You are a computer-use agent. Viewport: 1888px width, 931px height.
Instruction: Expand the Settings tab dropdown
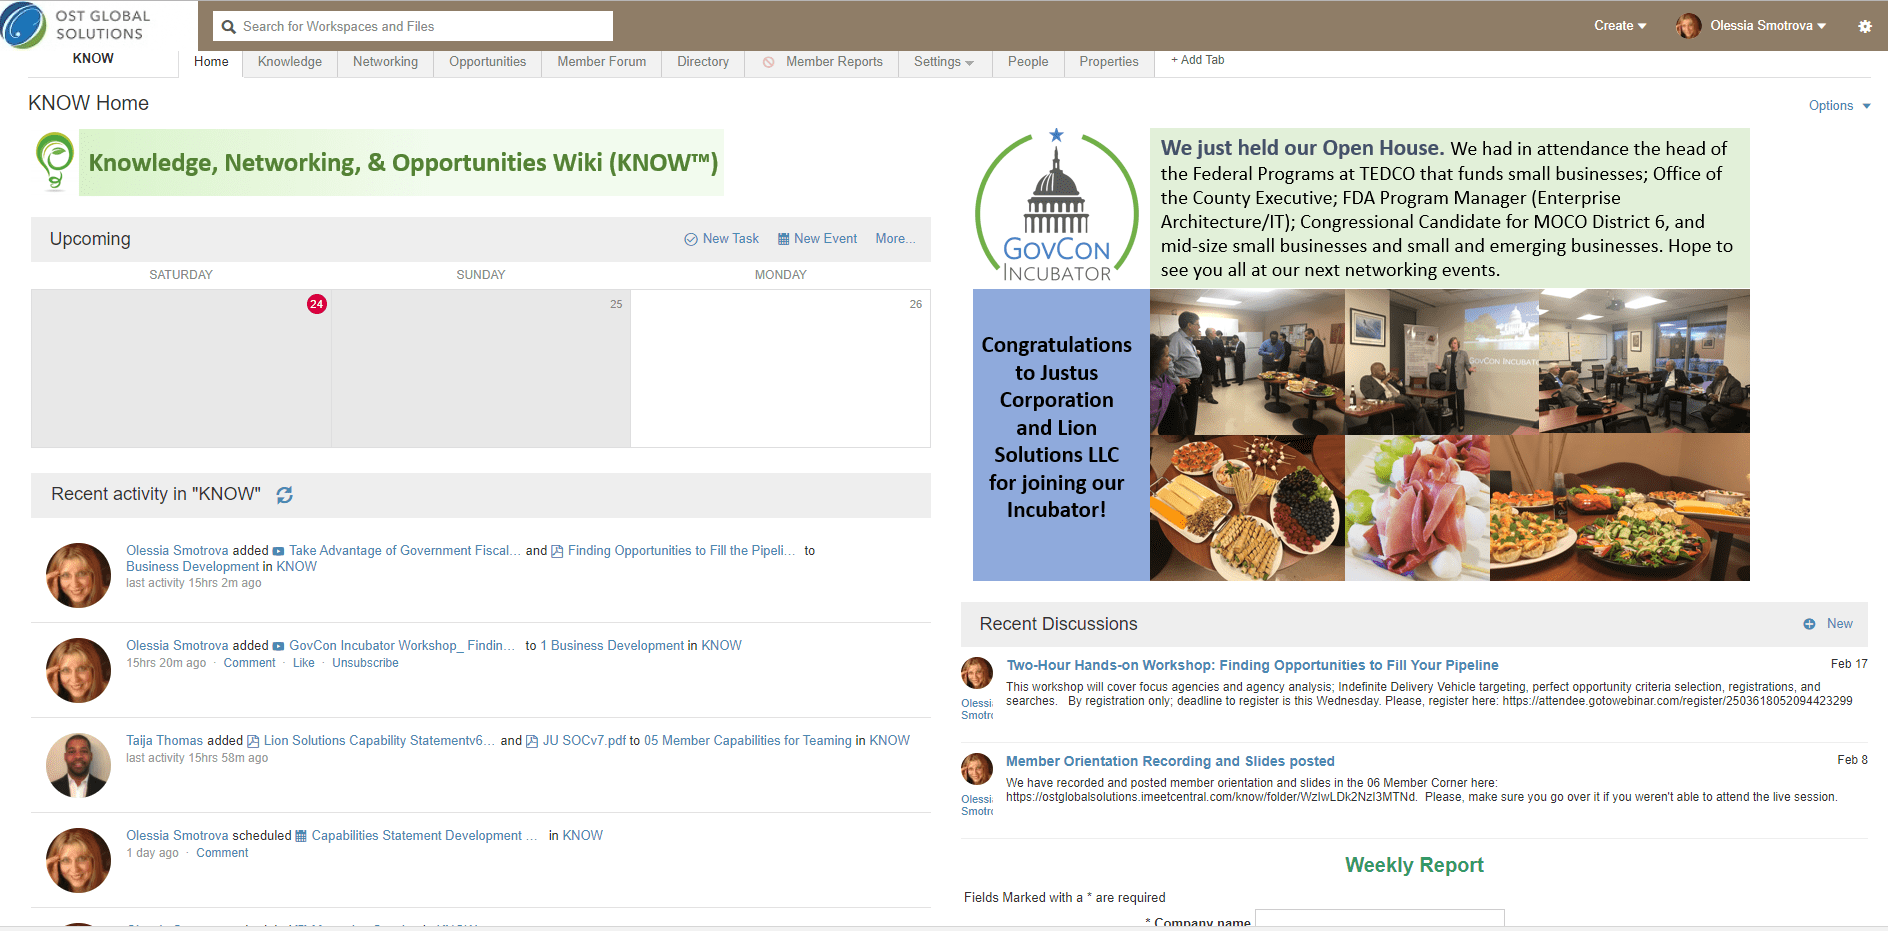tap(944, 62)
